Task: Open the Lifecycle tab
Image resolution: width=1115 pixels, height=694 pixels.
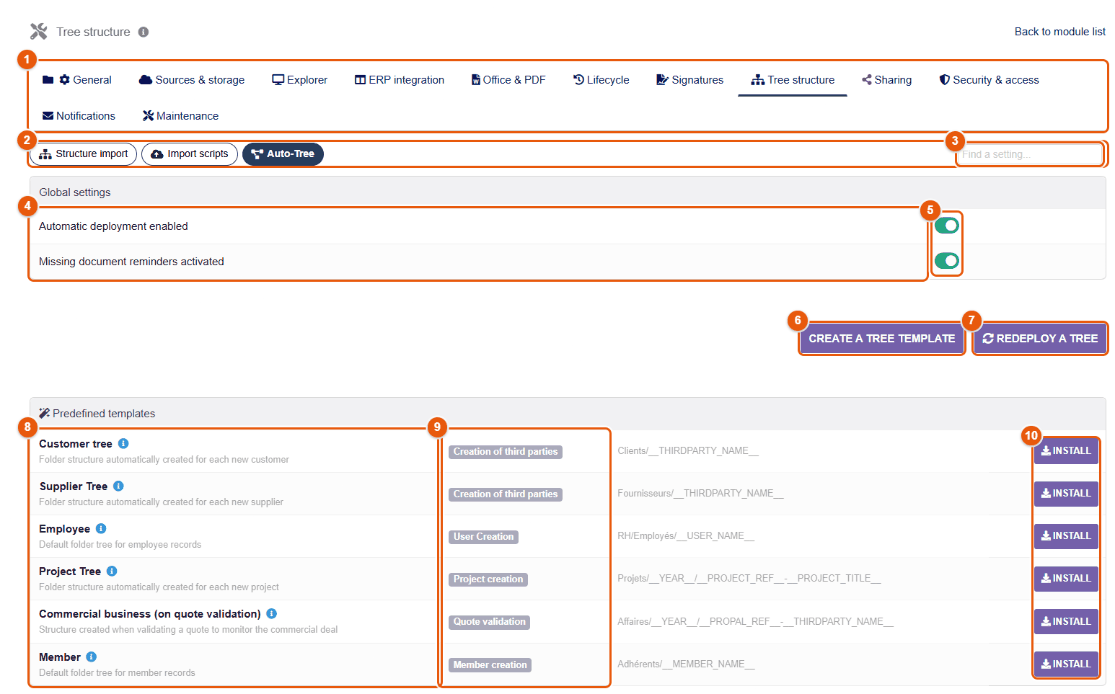Action: coord(602,80)
